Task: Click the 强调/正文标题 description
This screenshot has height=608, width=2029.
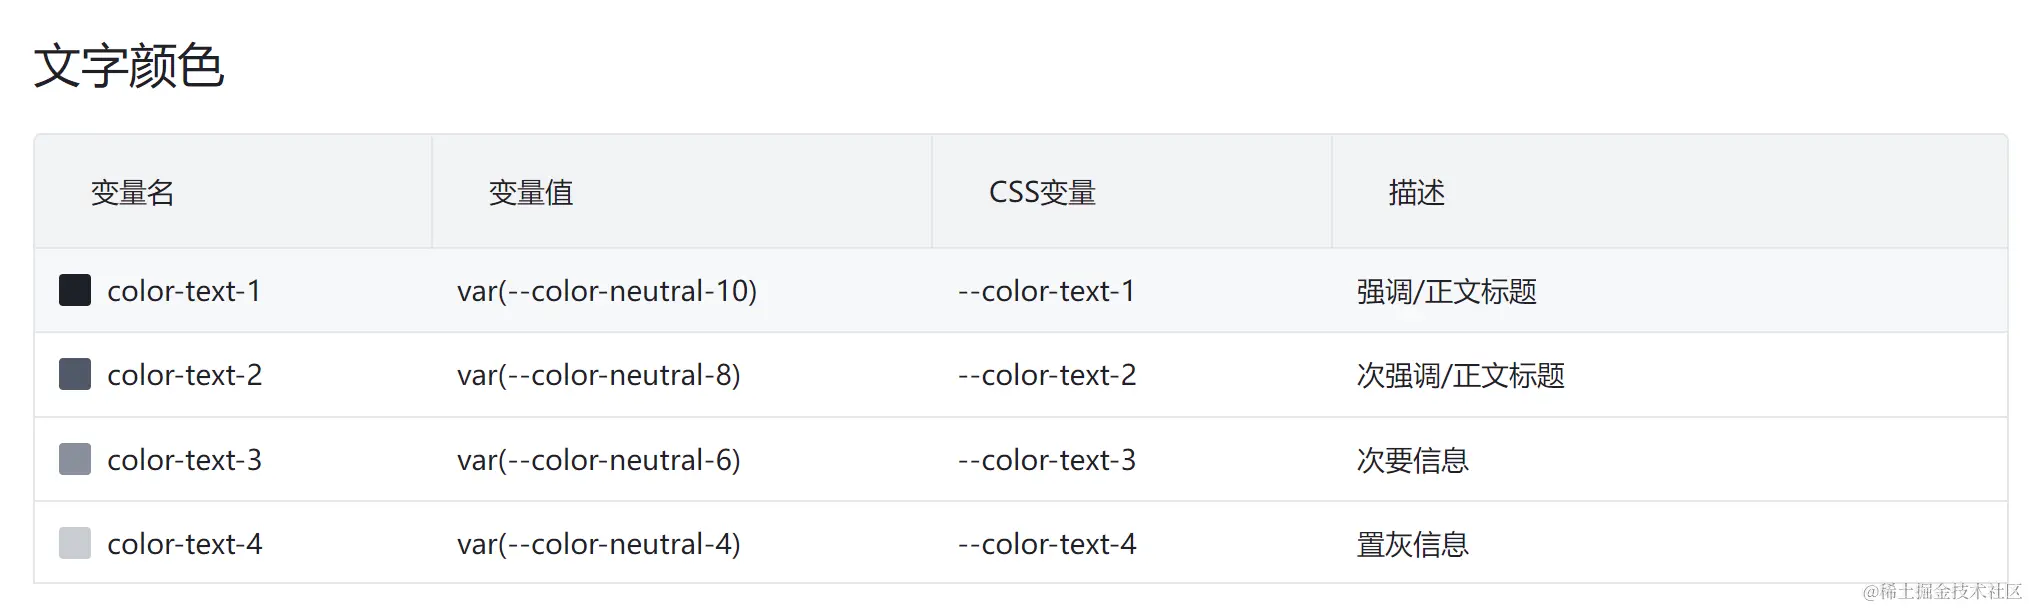Action: pos(1447,291)
